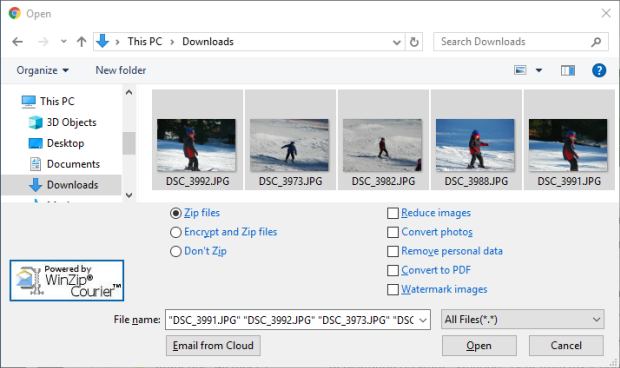Click the Chrome icon in the title bar
The width and height of the screenshot is (620, 368).
[15, 13]
